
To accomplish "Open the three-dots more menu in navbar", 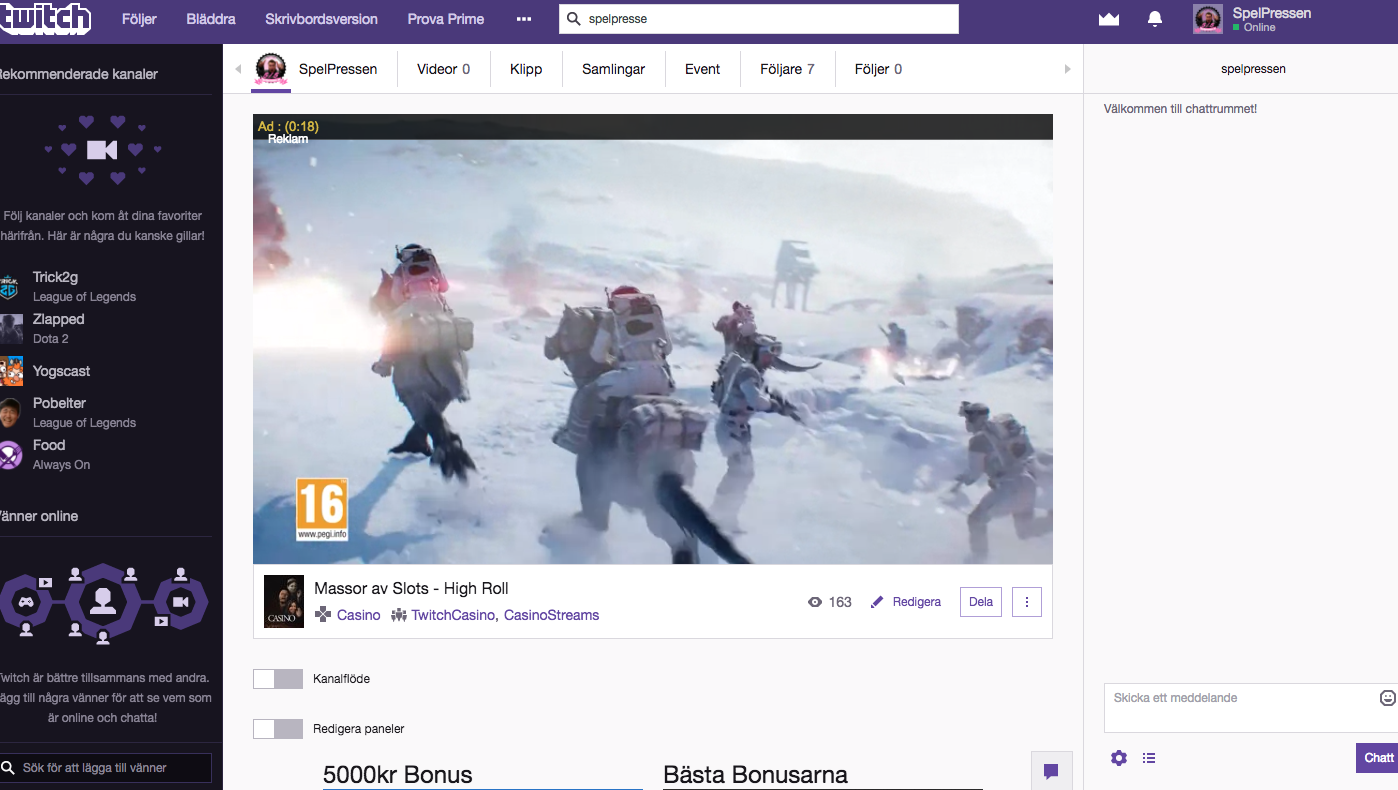I will click(524, 19).
